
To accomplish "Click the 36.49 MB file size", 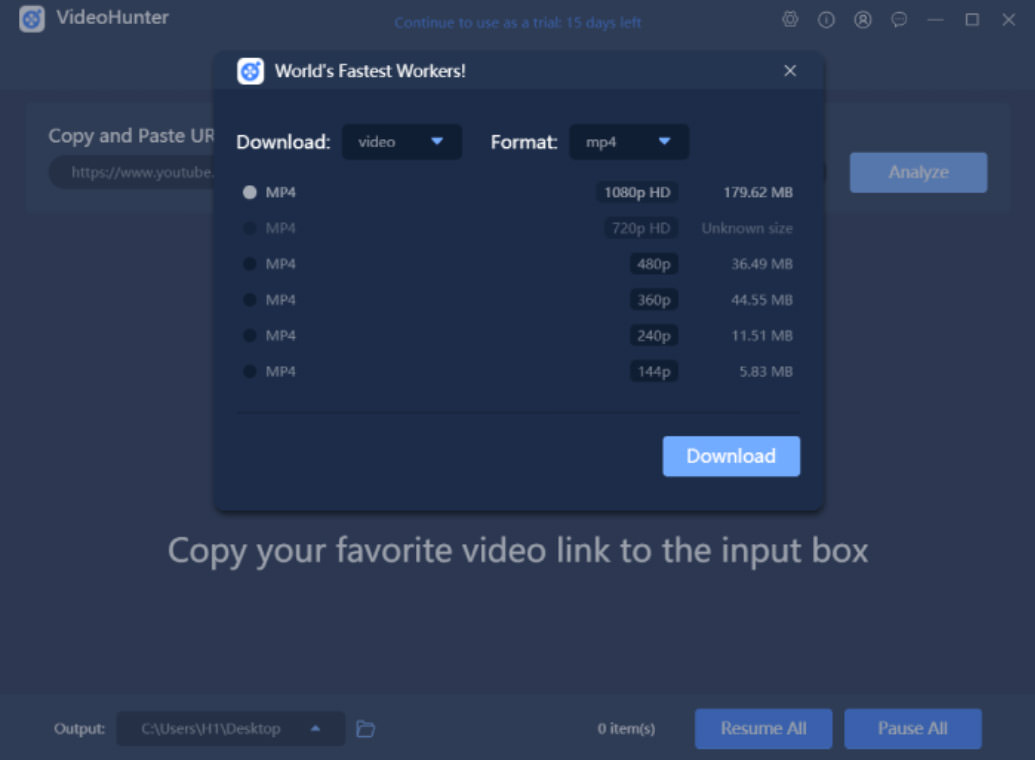I will [x=762, y=264].
